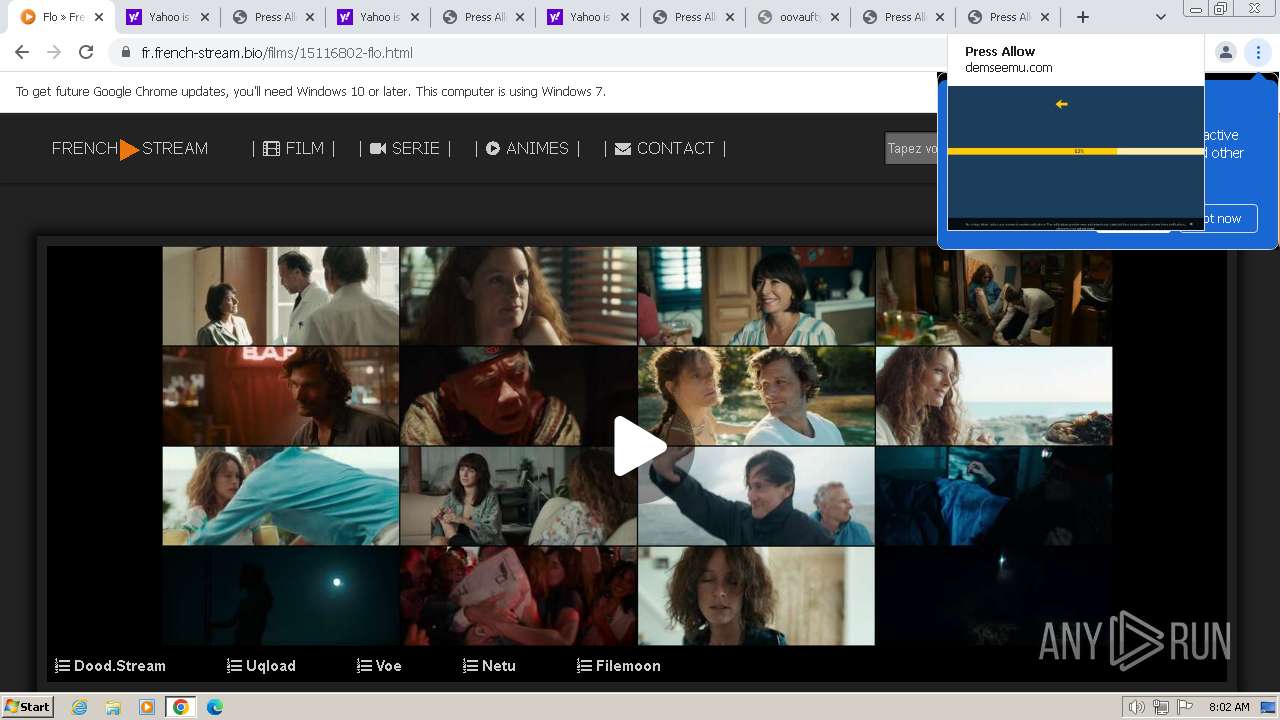1280x720 pixels.
Task: Click the French Stream logo
Action: [130, 148]
